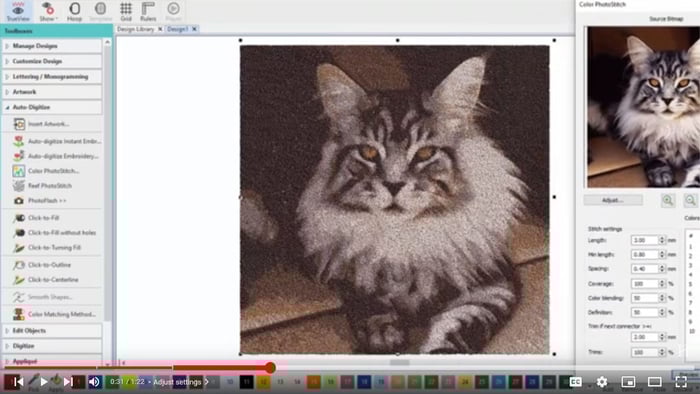The width and height of the screenshot is (700, 394).
Task: Zoom out on the source bitmap preview
Action: (x=690, y=200)
